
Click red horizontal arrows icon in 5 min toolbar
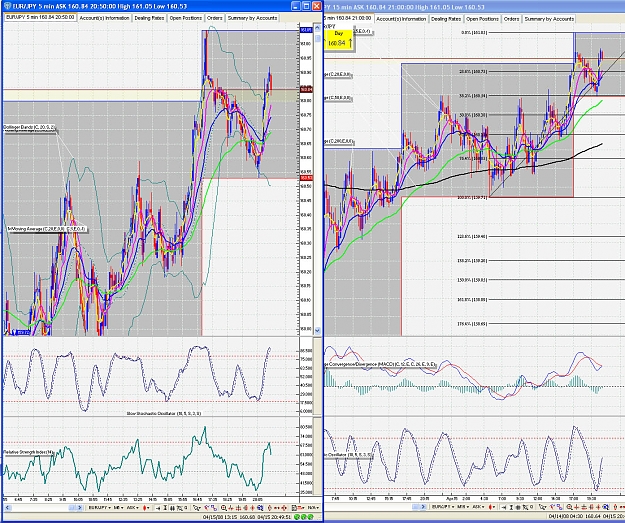pos(277,508)
